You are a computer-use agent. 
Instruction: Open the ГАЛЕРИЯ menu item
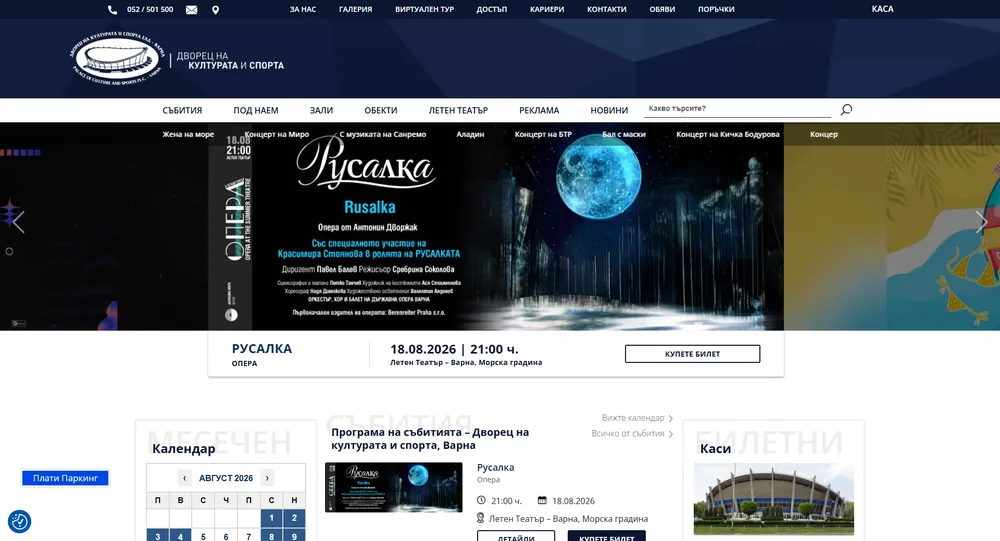[355, 10]
